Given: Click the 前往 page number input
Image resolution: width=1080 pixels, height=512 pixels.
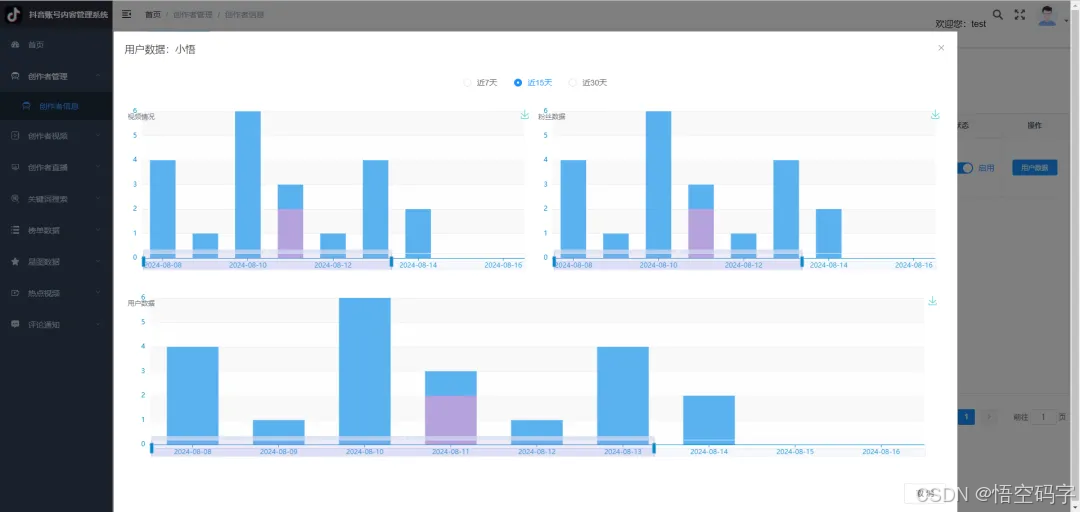Looking at the screenshot, I should point(1043,417).
